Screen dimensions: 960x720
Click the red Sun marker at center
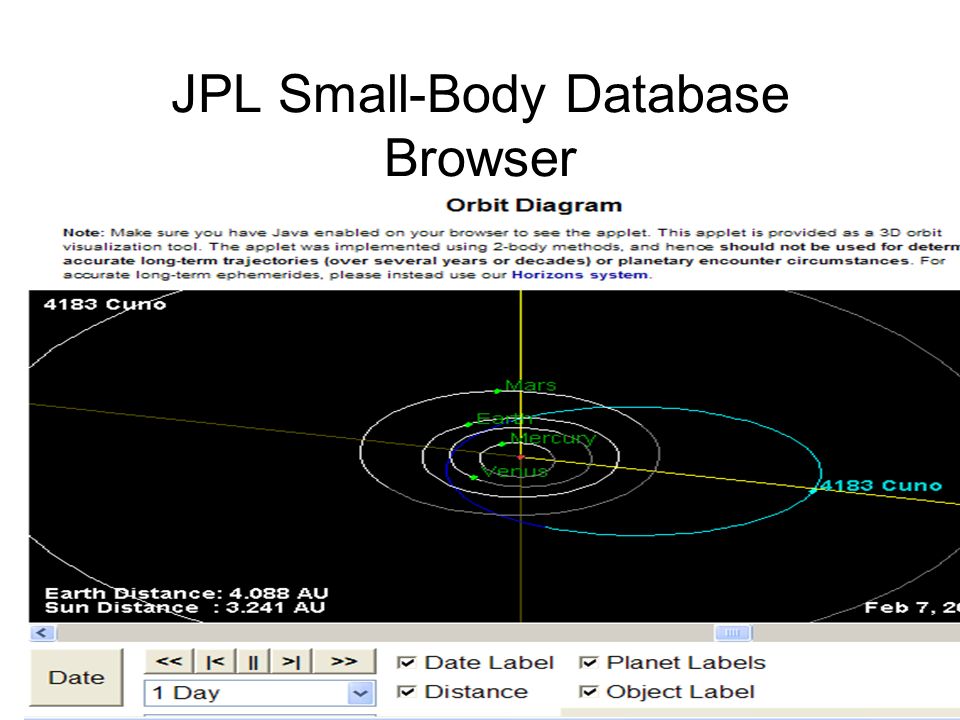coord(520,457)
